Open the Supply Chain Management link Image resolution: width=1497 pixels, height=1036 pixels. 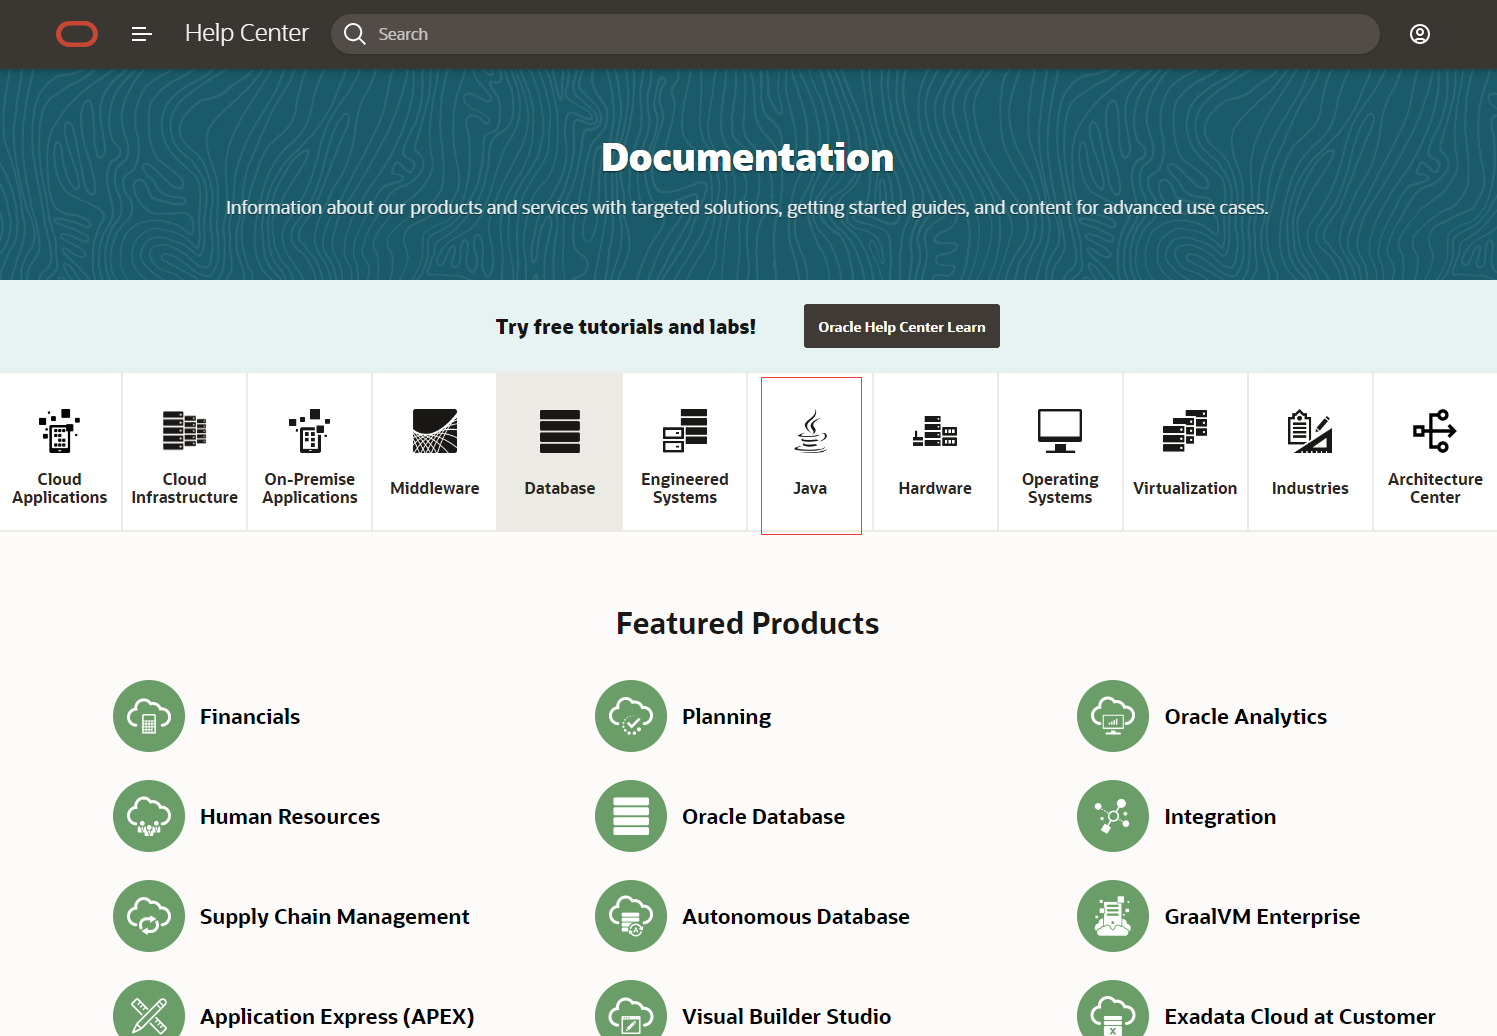coord(335,917)
